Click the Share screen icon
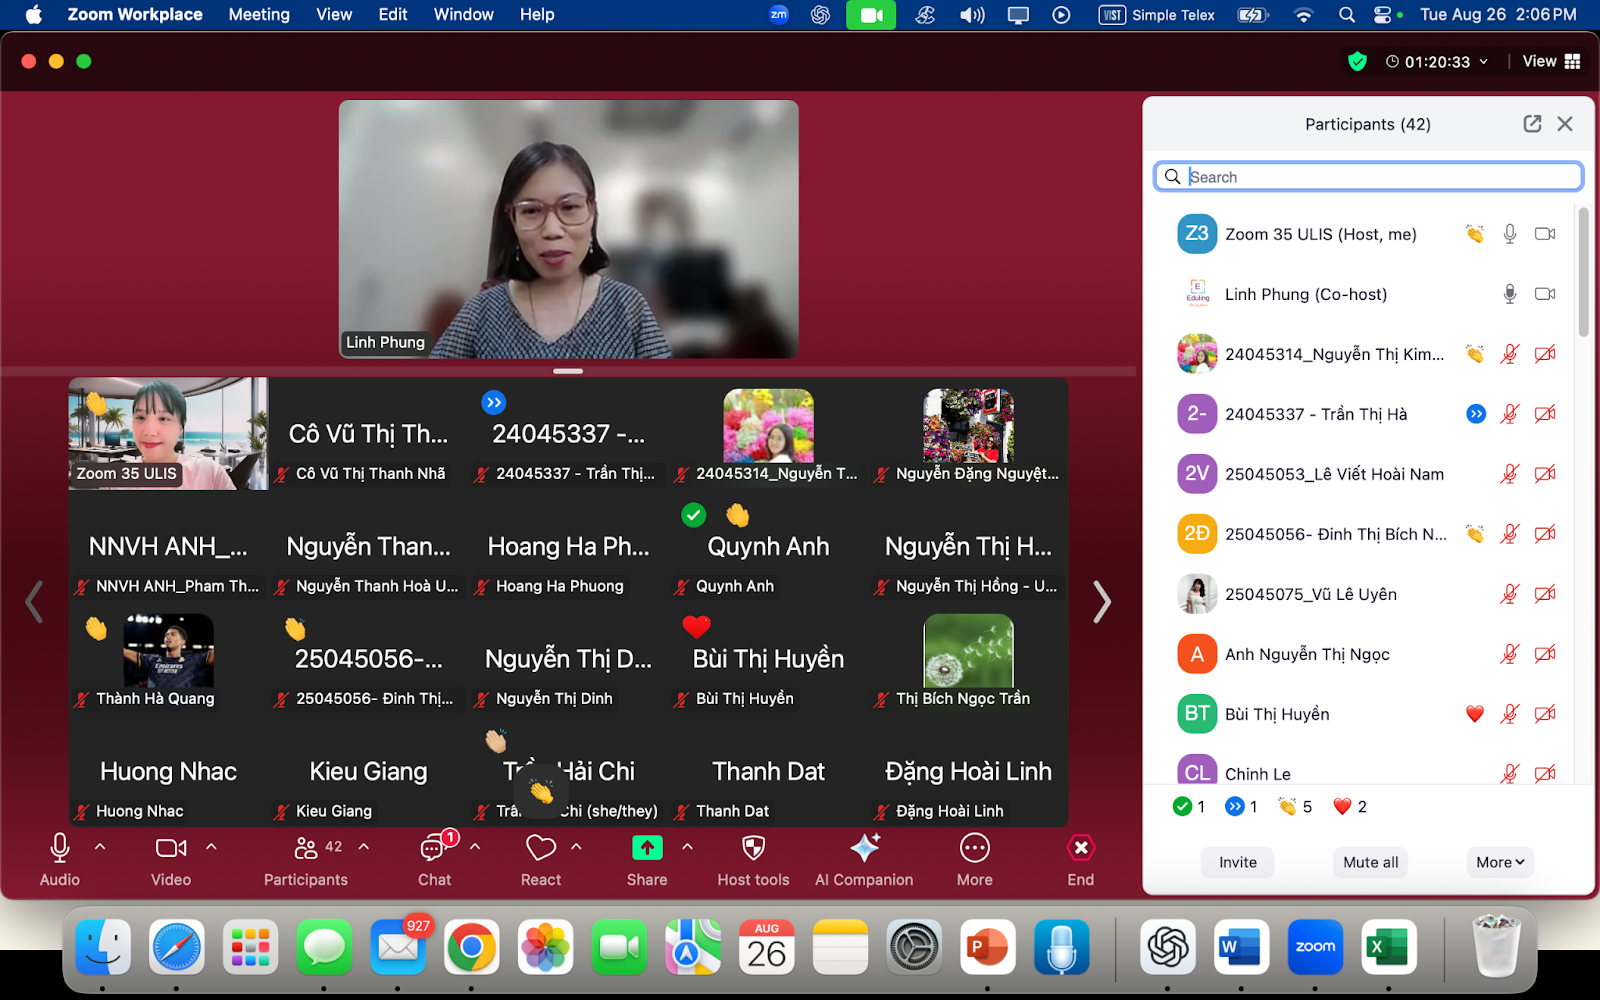1600x1000 pixels. (647, 849)
